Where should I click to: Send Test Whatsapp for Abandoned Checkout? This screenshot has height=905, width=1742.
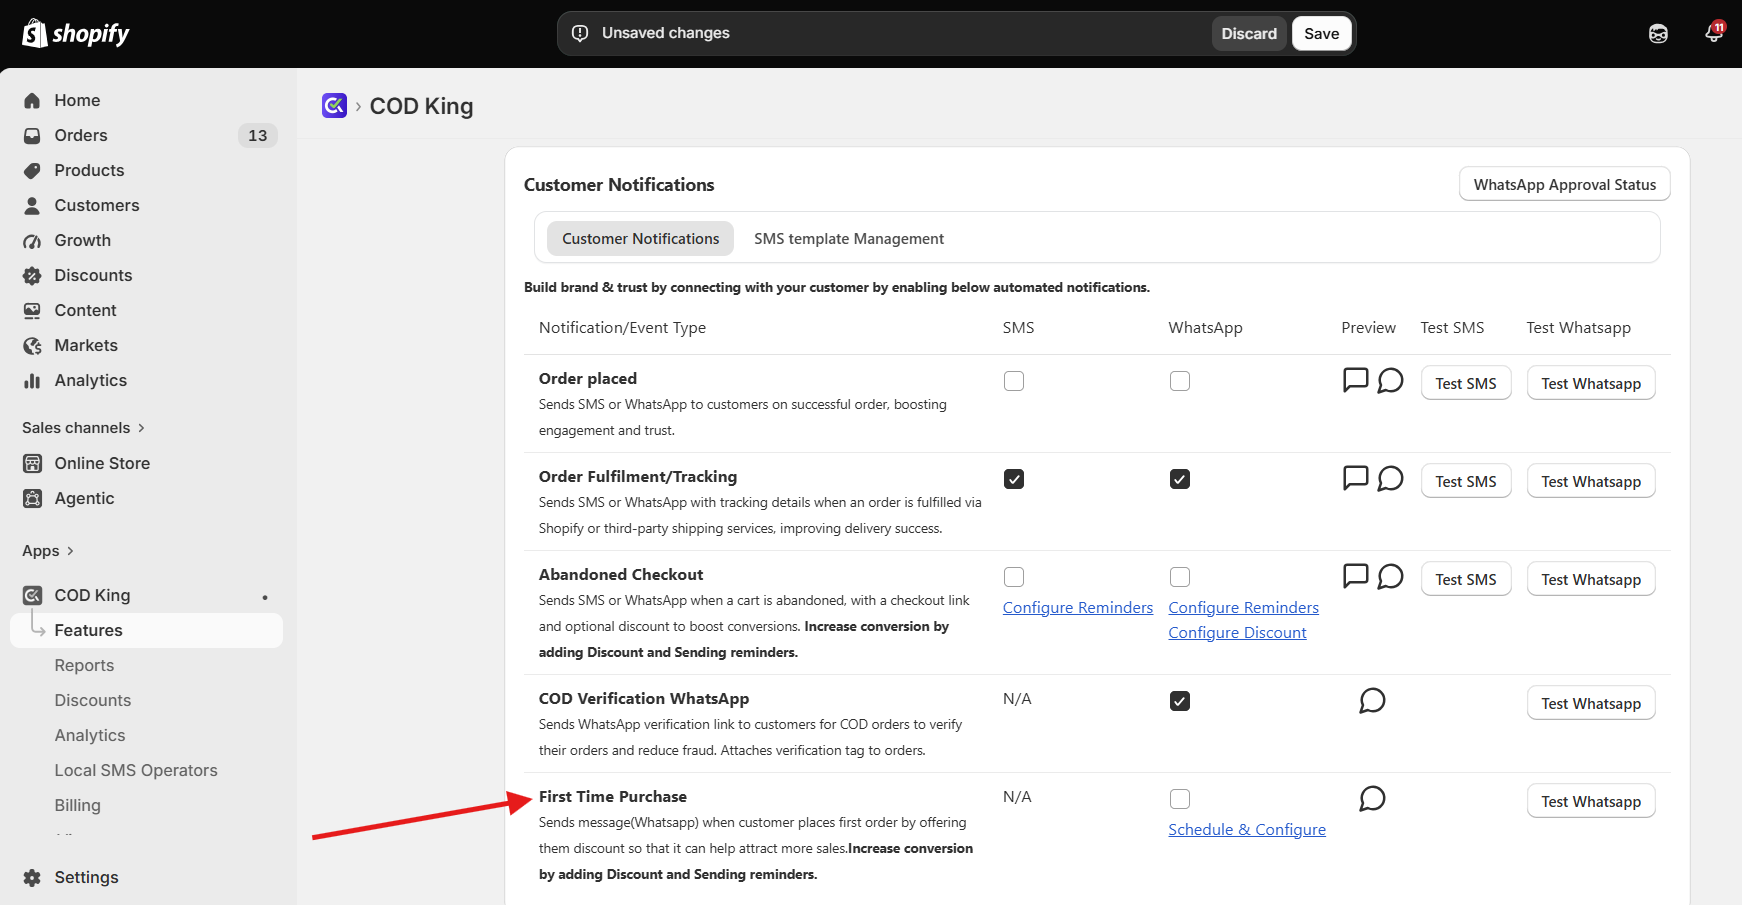(1591, 579)
